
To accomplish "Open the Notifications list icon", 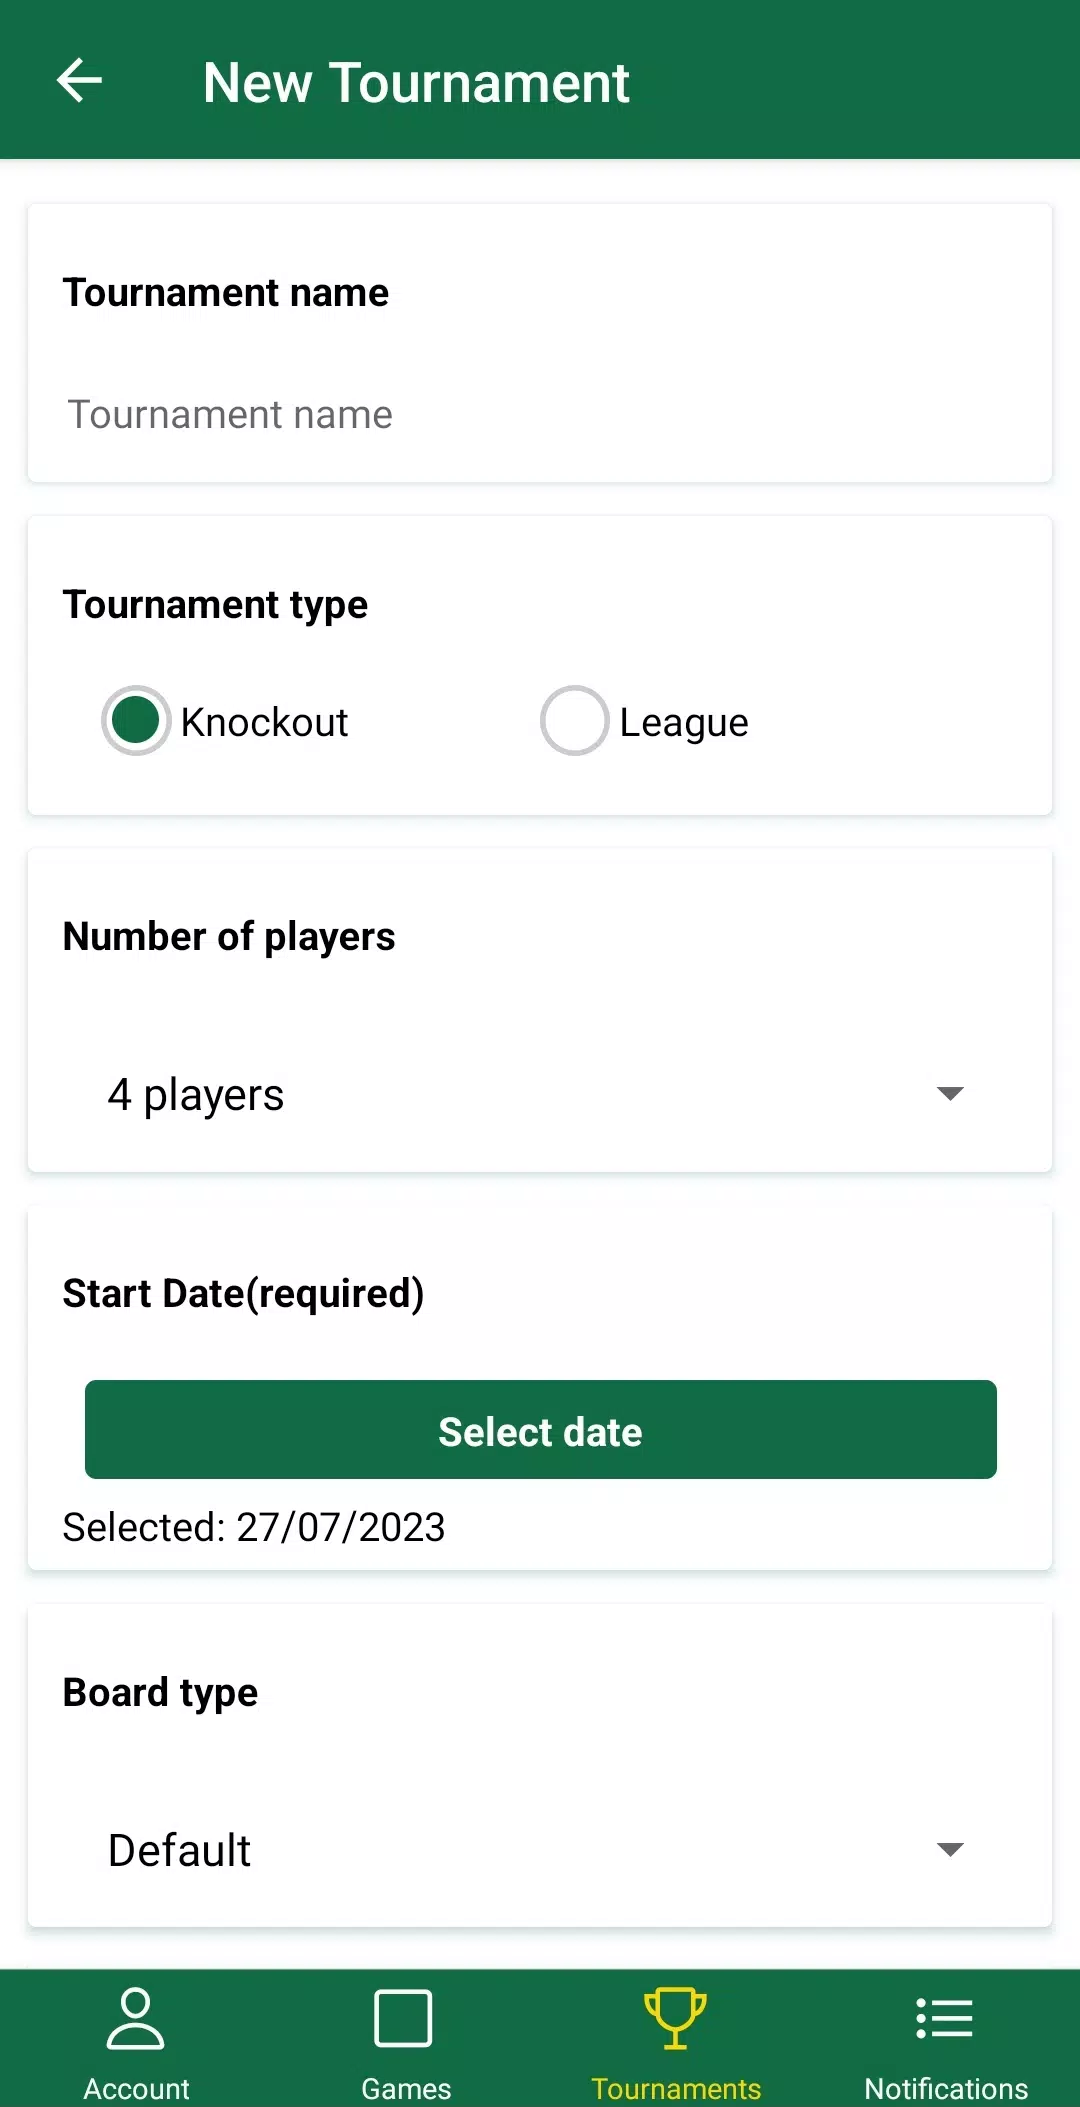I will [945, 2019].
